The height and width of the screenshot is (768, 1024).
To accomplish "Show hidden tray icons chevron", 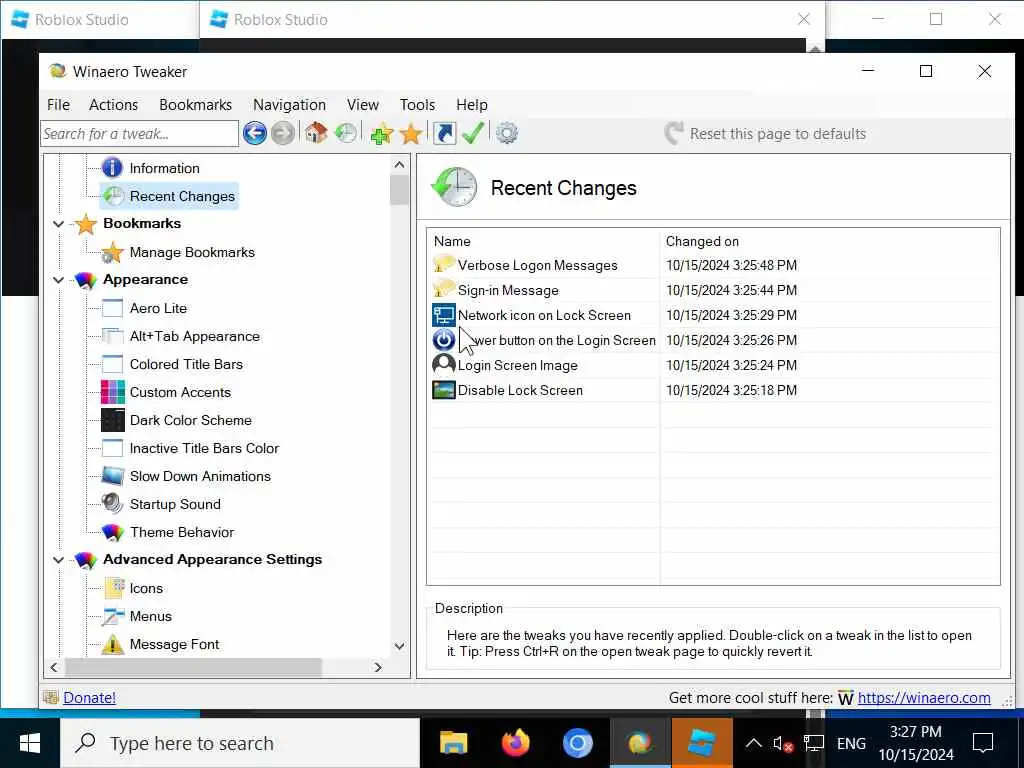I will pyautogui.click(x=753, y=743).
